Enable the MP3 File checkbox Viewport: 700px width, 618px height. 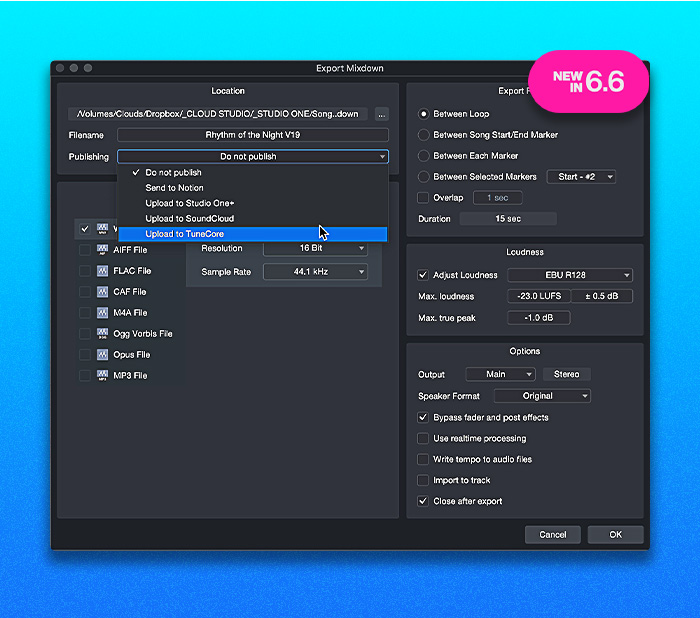click(84, 376)
